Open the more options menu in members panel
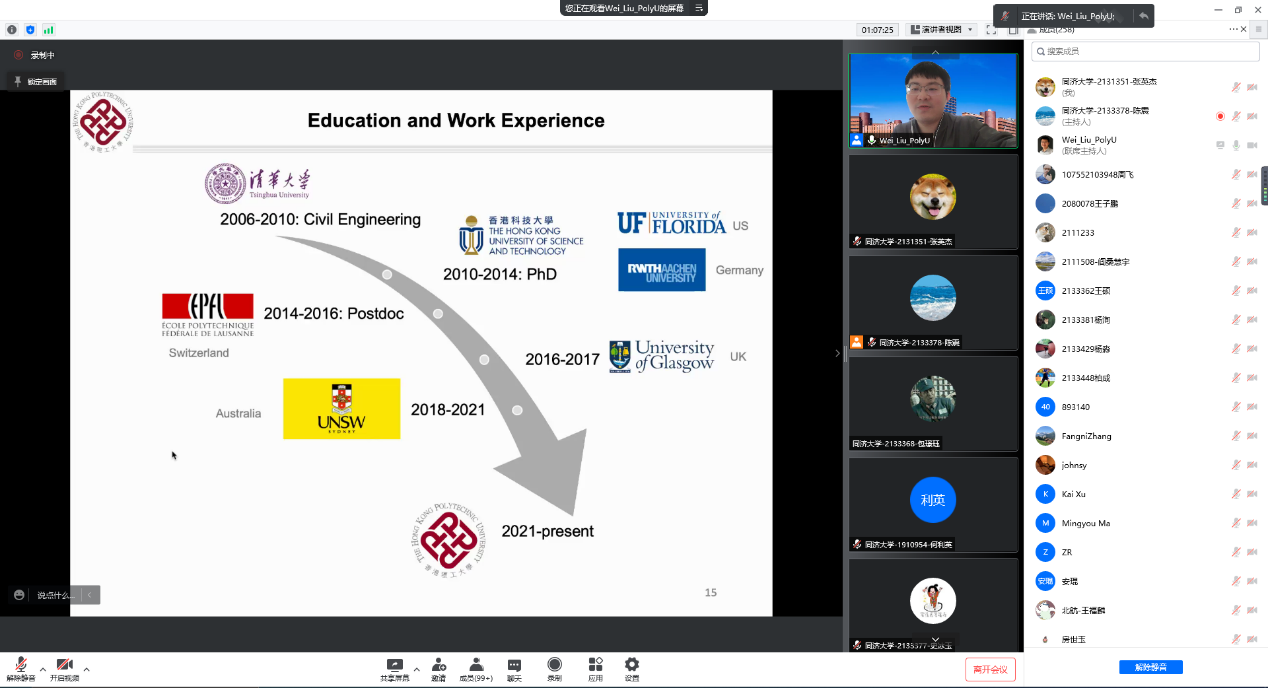 pos(1234,30)
